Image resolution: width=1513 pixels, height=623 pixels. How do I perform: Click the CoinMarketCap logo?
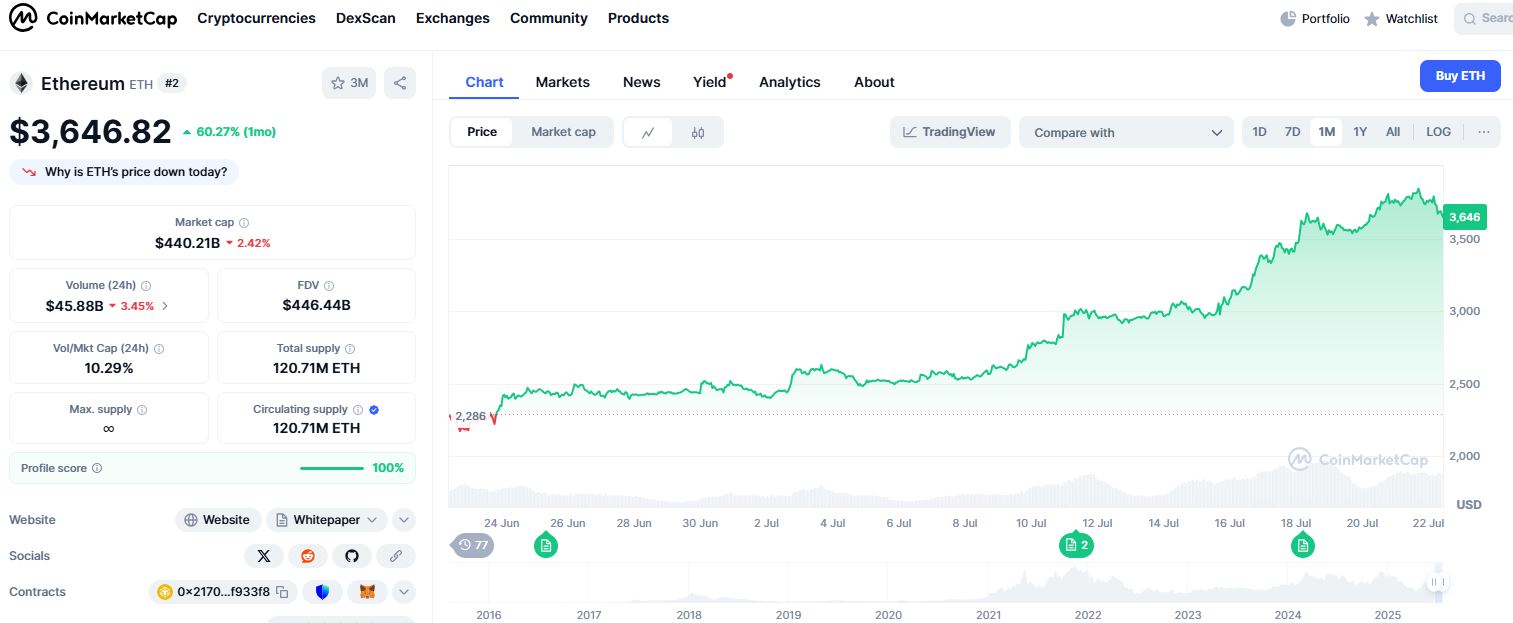pos(93,18)
